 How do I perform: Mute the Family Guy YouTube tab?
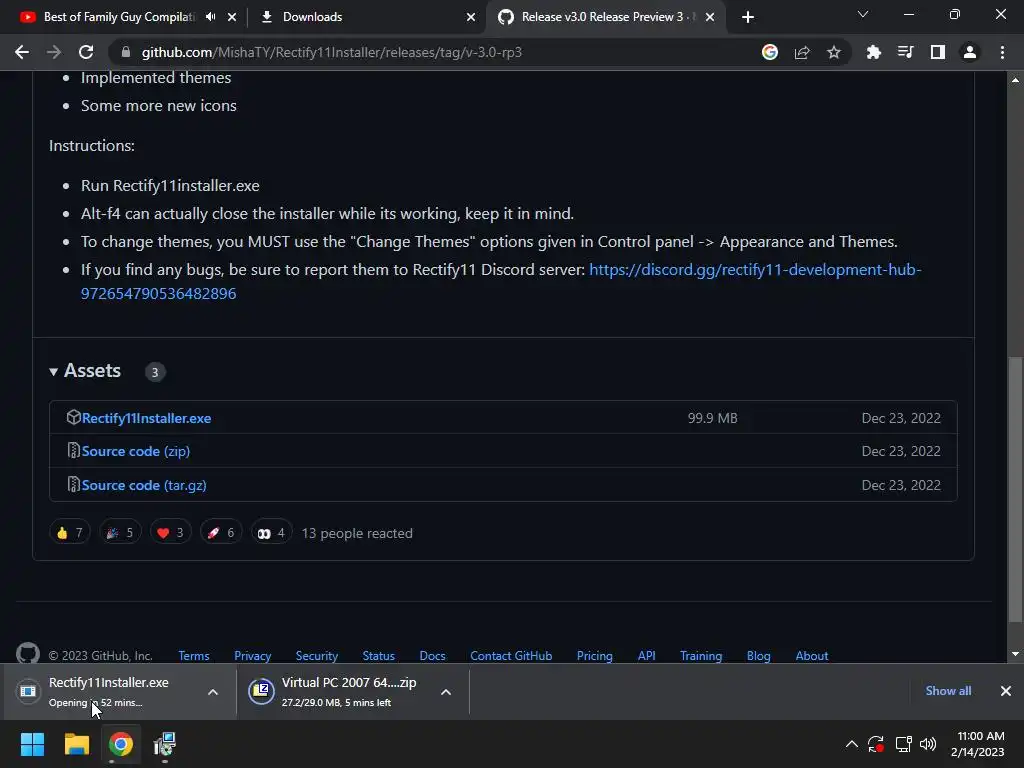210,17
